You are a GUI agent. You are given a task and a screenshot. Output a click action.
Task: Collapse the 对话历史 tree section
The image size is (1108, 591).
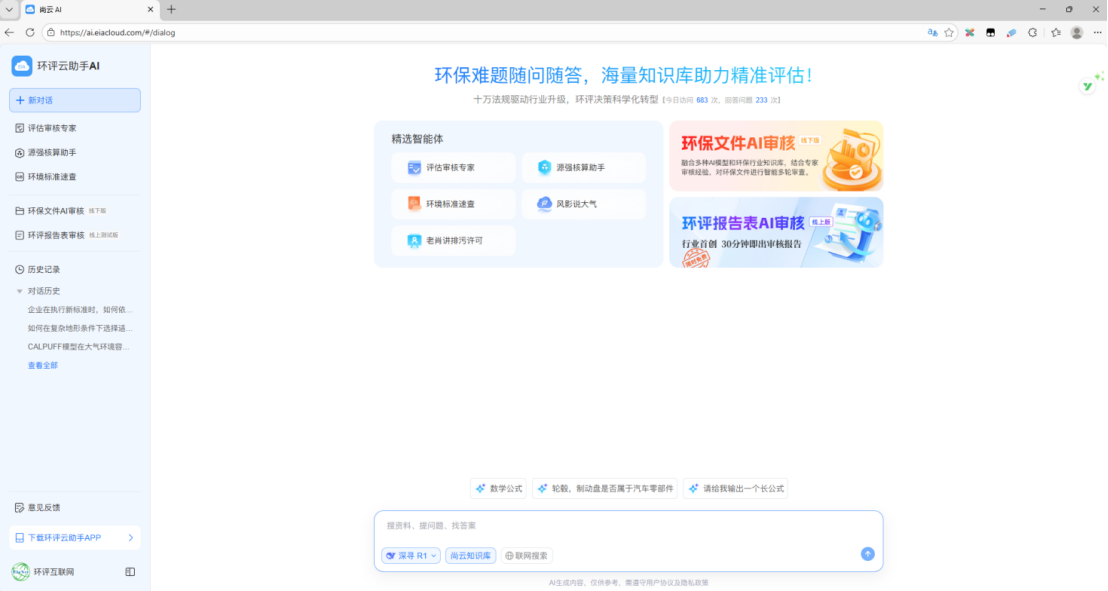click(19, 291)
